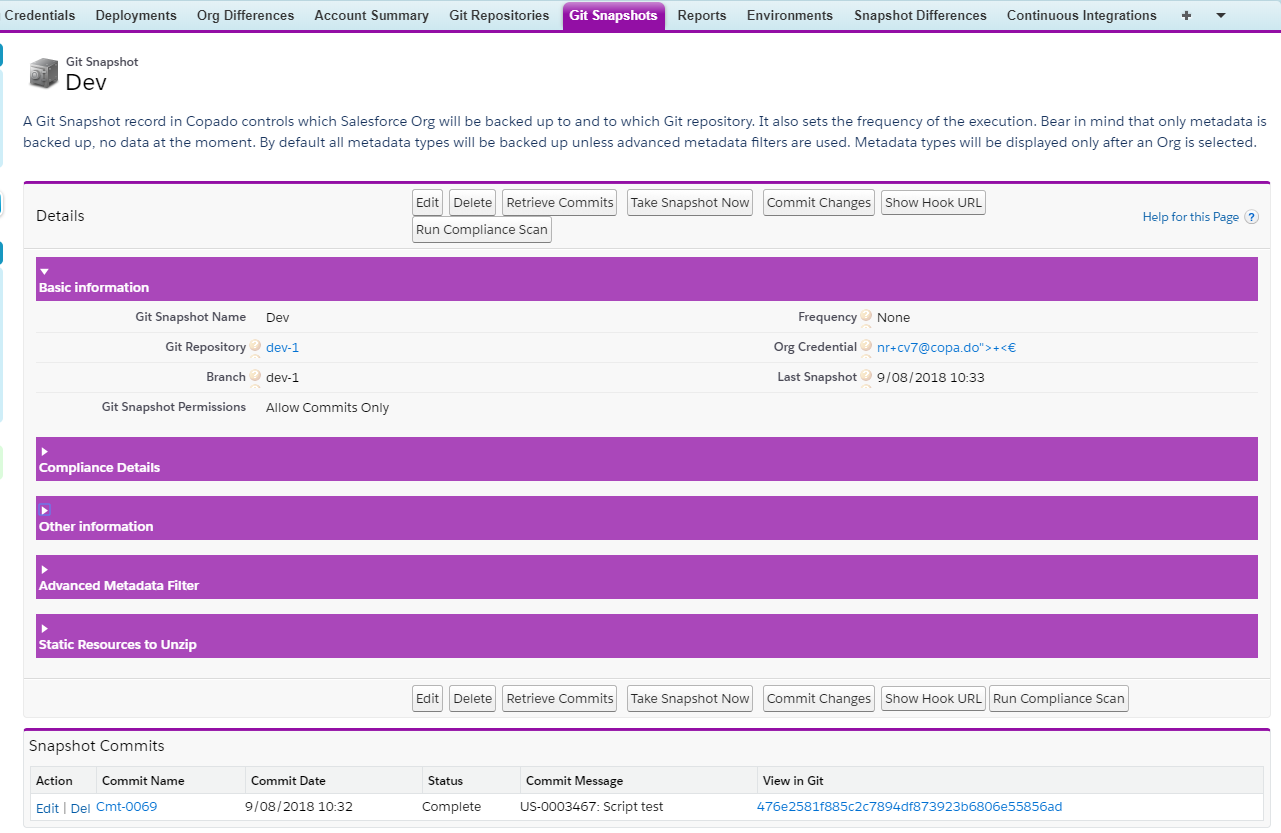Image resolution: width=1281 pixels, height=833 pixels.
Task: Click the bottom Delete button
Action: (x=473, y=698)
